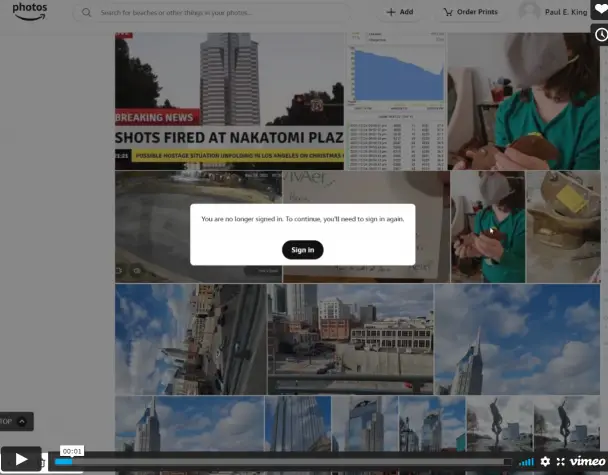Add video to Watch Later clock icon
The image size is (608, 475).
click(x=600, y=35)
